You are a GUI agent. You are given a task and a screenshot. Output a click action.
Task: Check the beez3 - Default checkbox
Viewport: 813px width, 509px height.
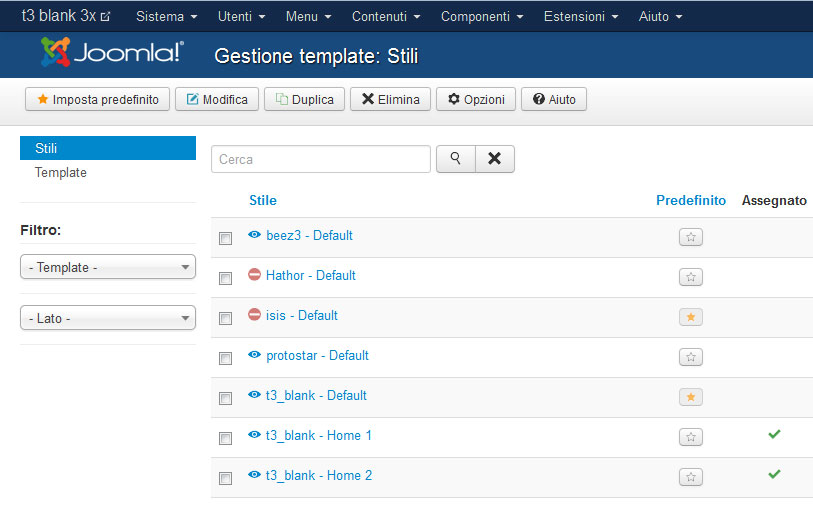click(226, 238)
